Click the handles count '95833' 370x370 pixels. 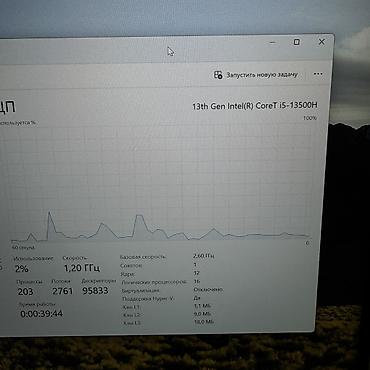tap(95, 290)
